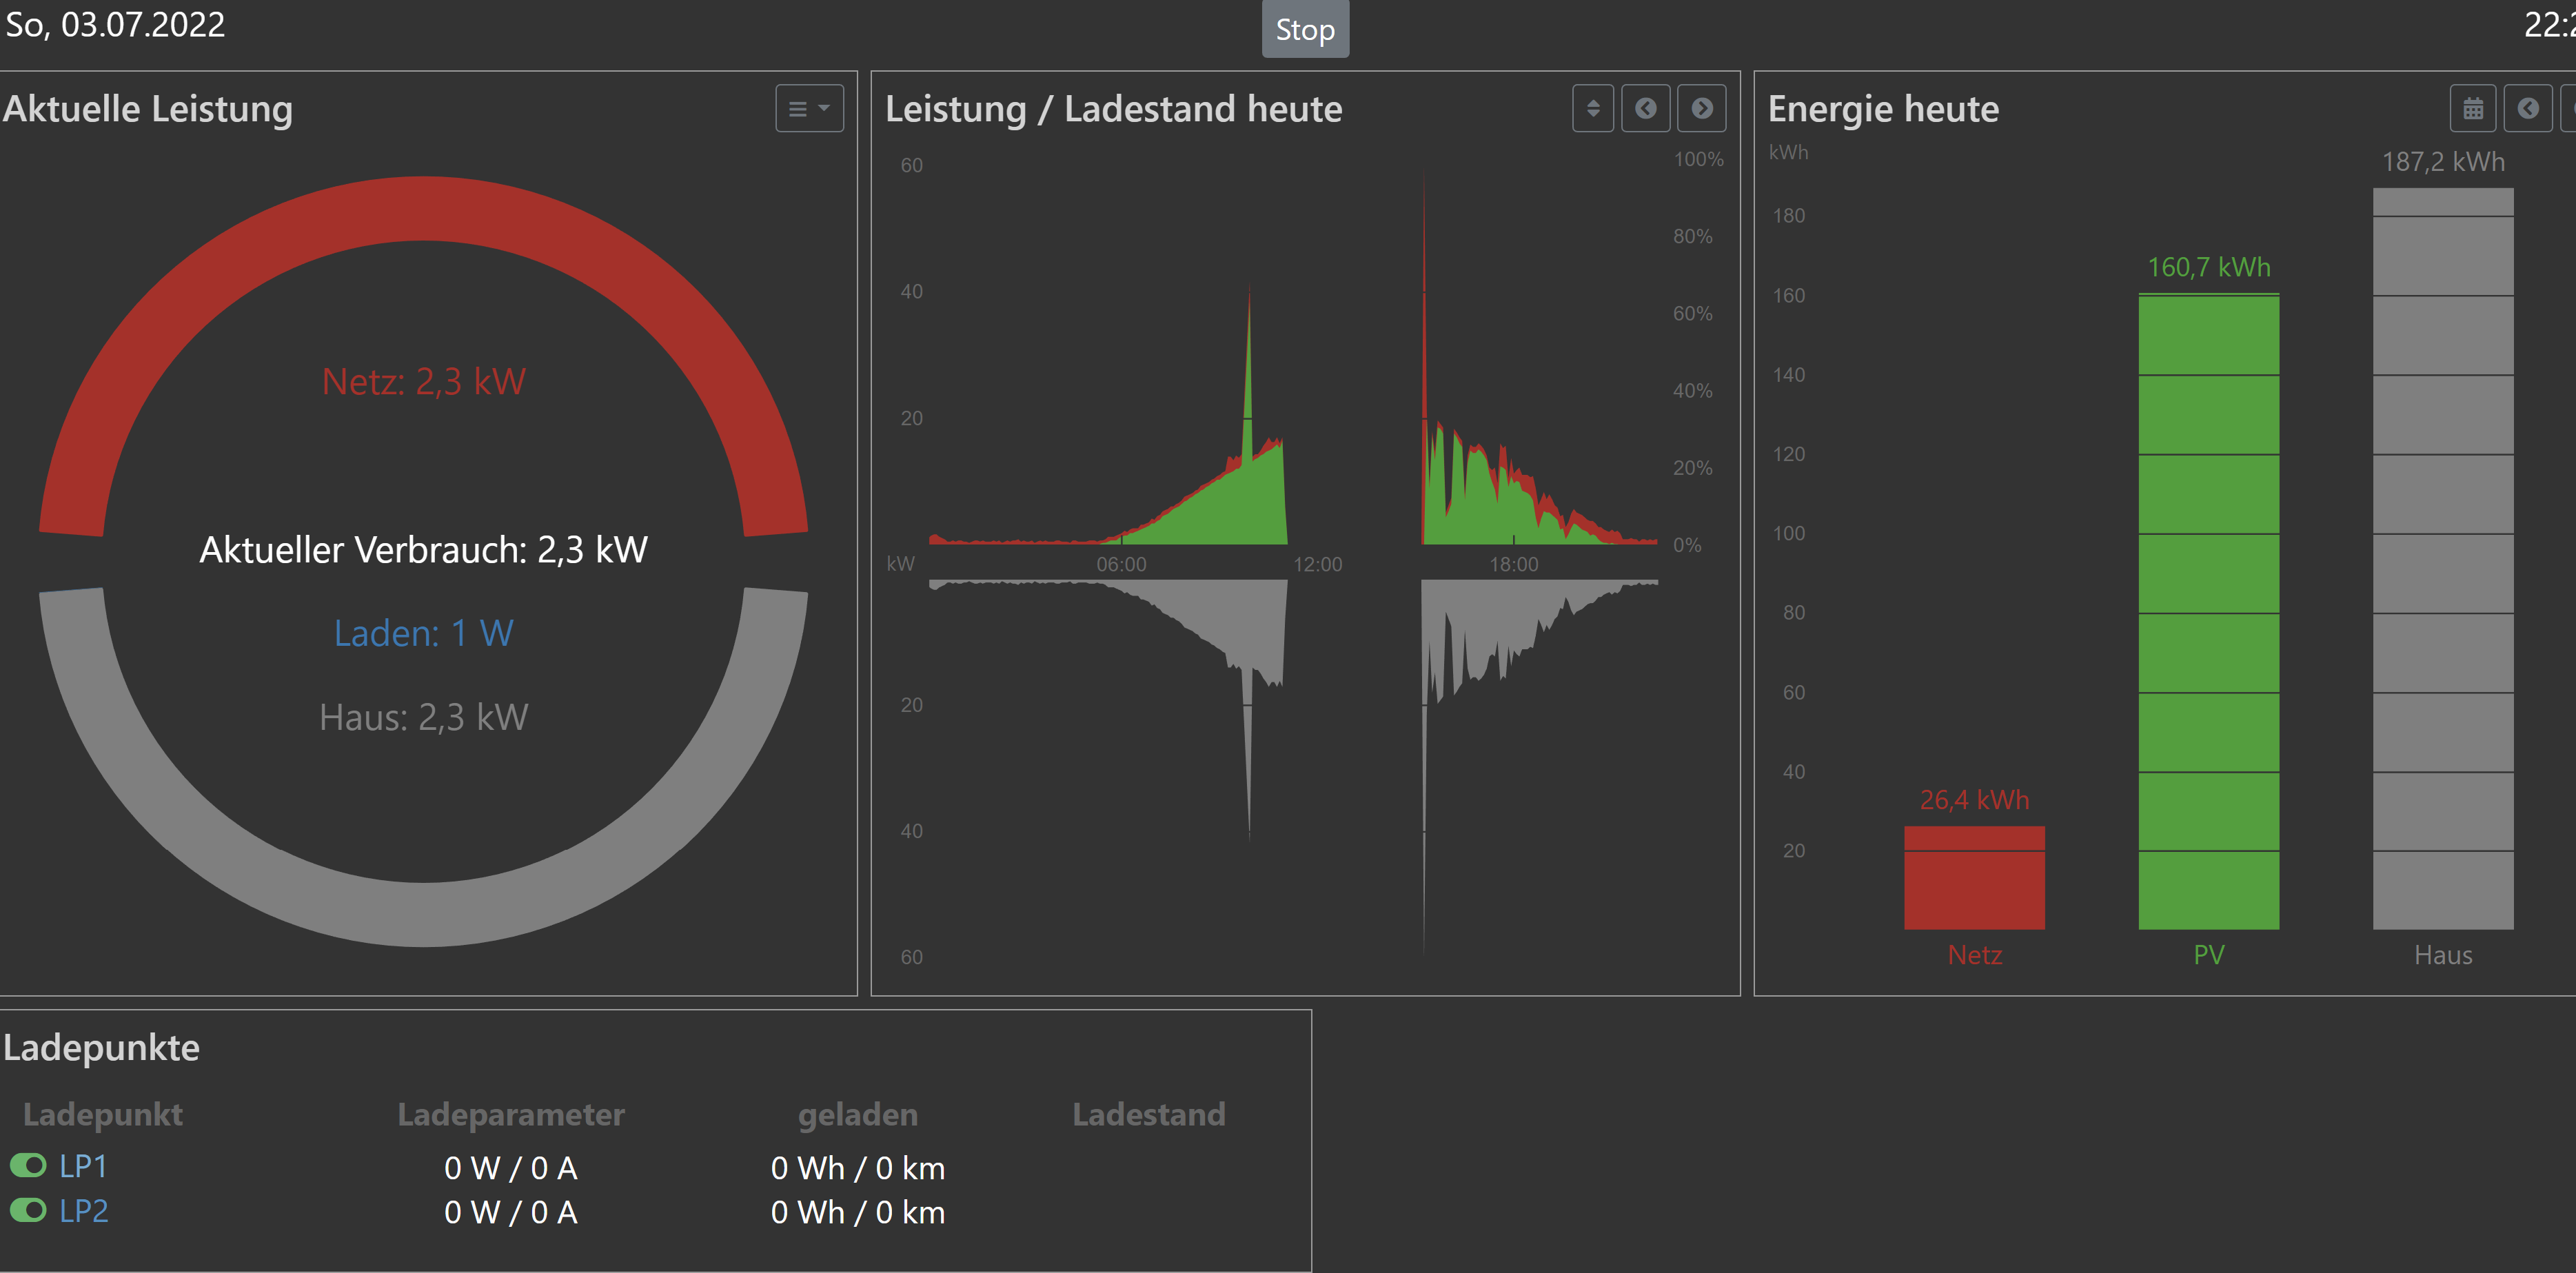
Task: Open the Aktuelle Leistung menu dropdown
Action: point(809,109)
